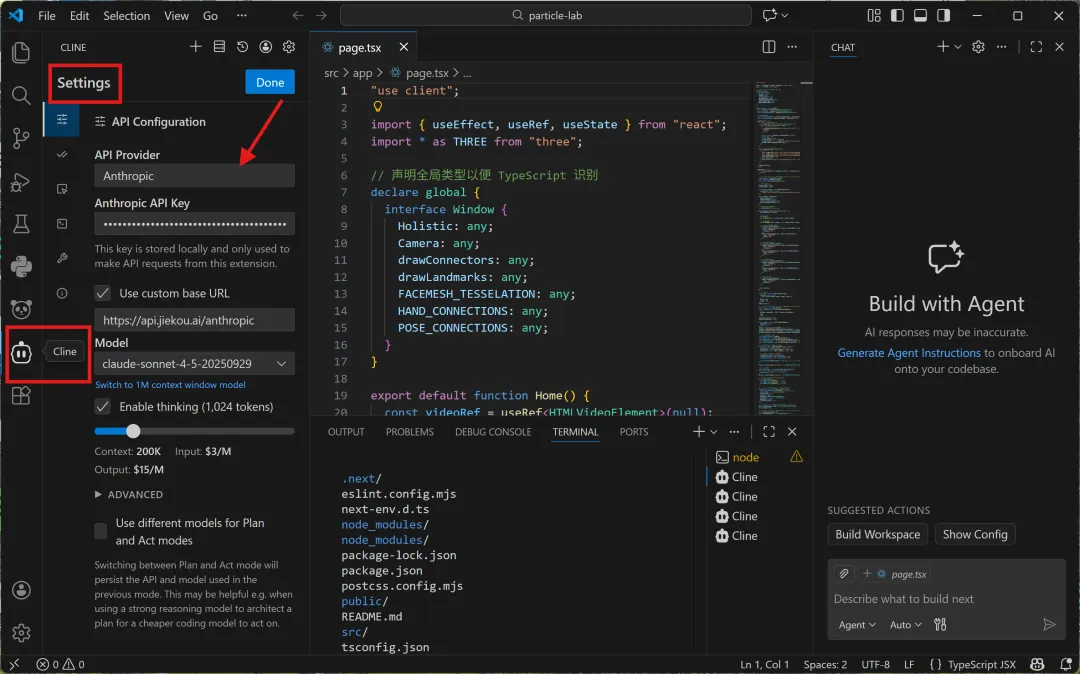The image size is (1080, 674).
Task: Switch to the PROBLEMS panel tab
Action: [410, 432]
